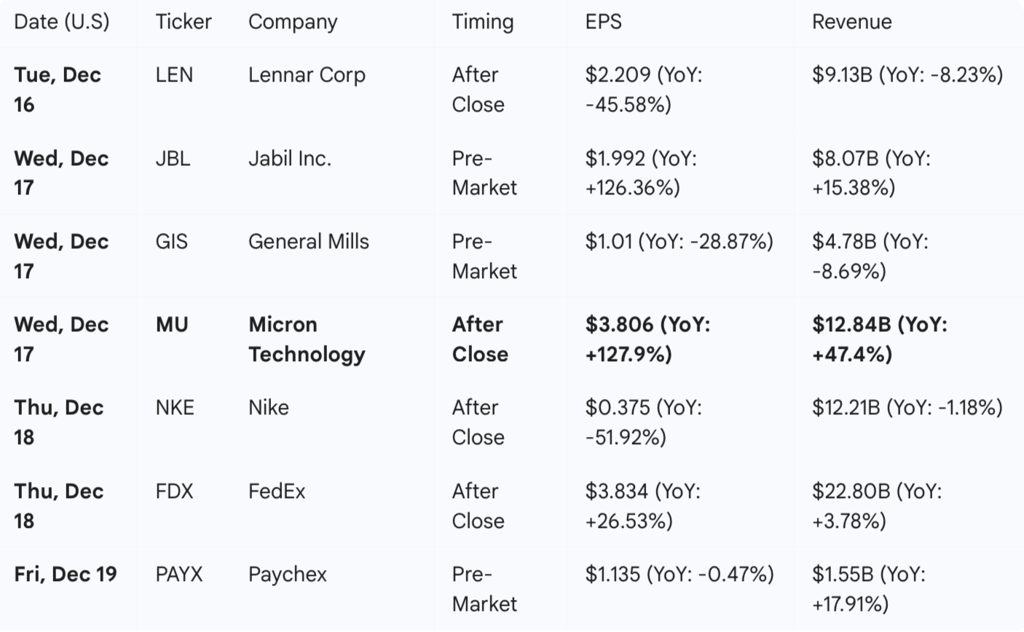This screenshot has width=1024, height=632.
Task: Select the bold MU ticker cell
Action: click(172, 324)
